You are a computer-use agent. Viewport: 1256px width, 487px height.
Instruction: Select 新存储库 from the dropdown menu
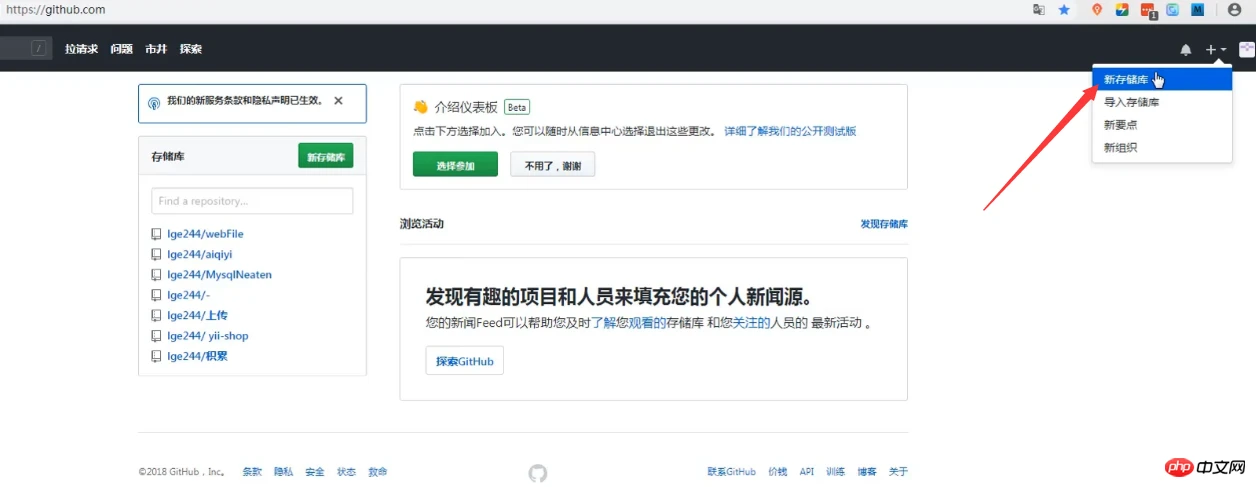click(x=1125, y=79)
